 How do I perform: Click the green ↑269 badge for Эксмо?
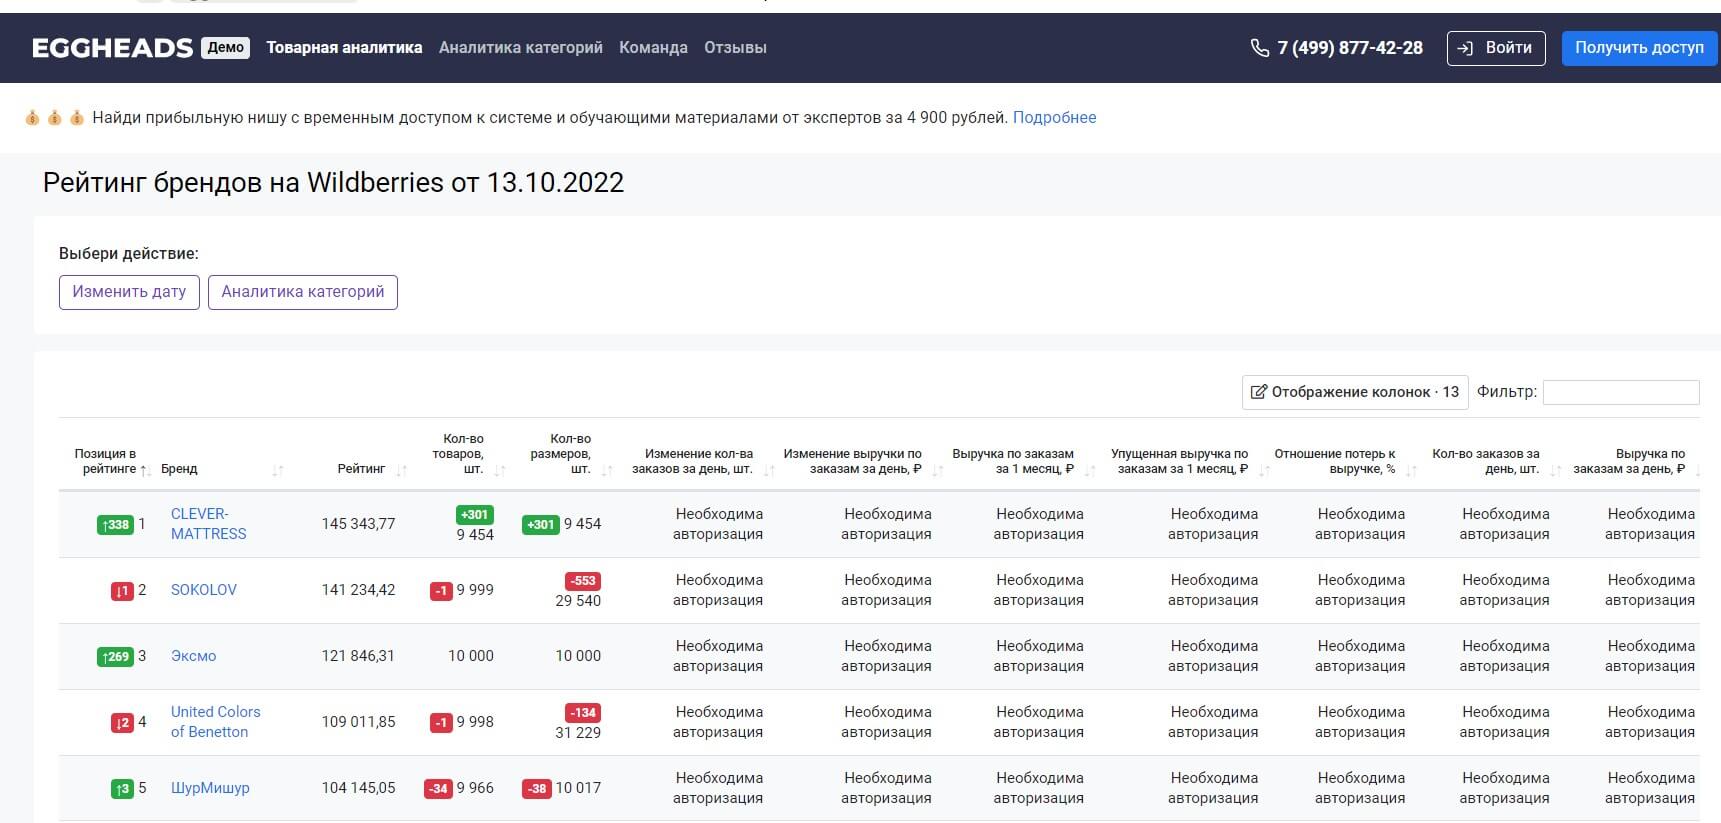pos(115,657)
